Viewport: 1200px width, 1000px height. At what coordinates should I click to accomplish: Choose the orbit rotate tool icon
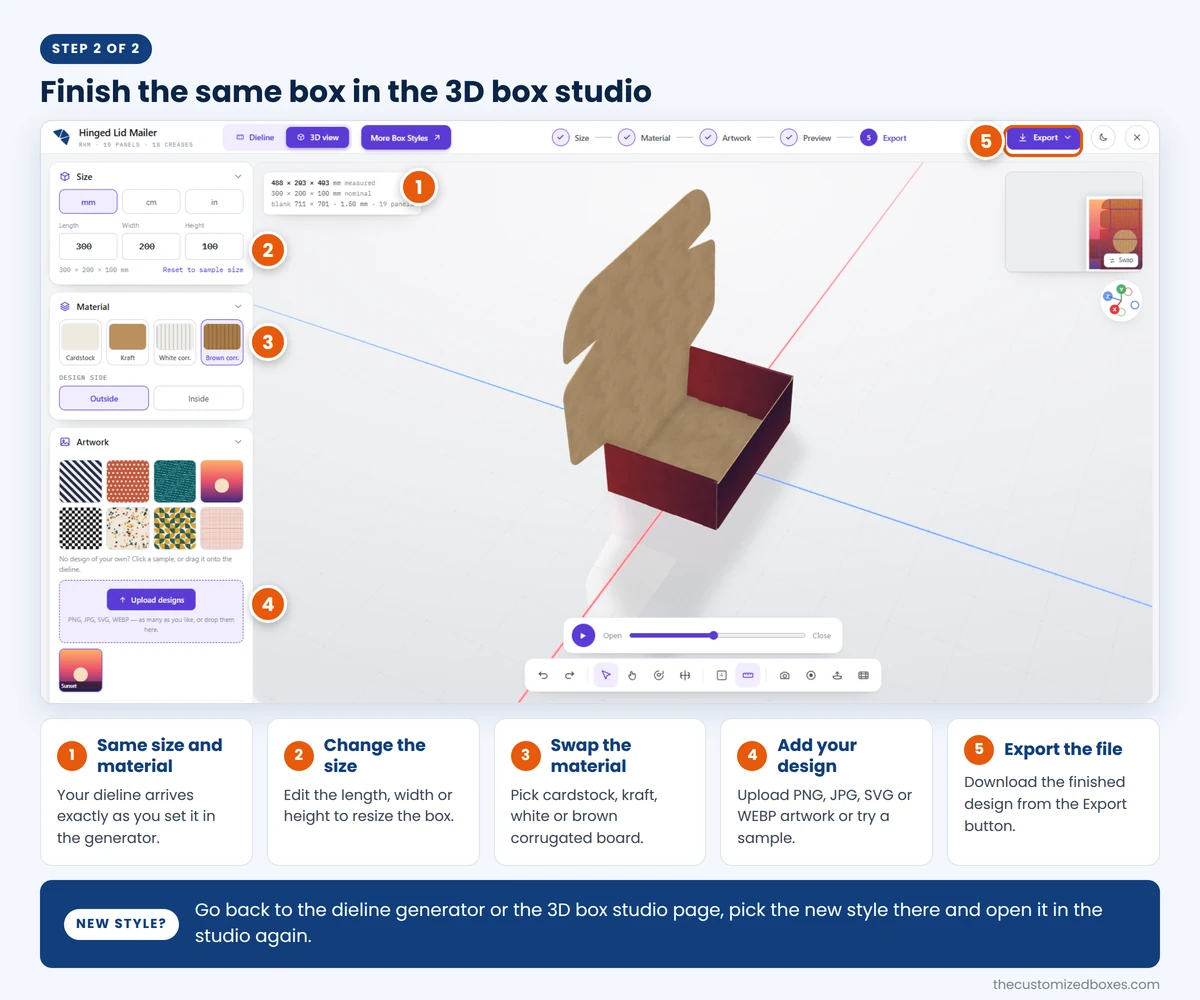point(658,675)
